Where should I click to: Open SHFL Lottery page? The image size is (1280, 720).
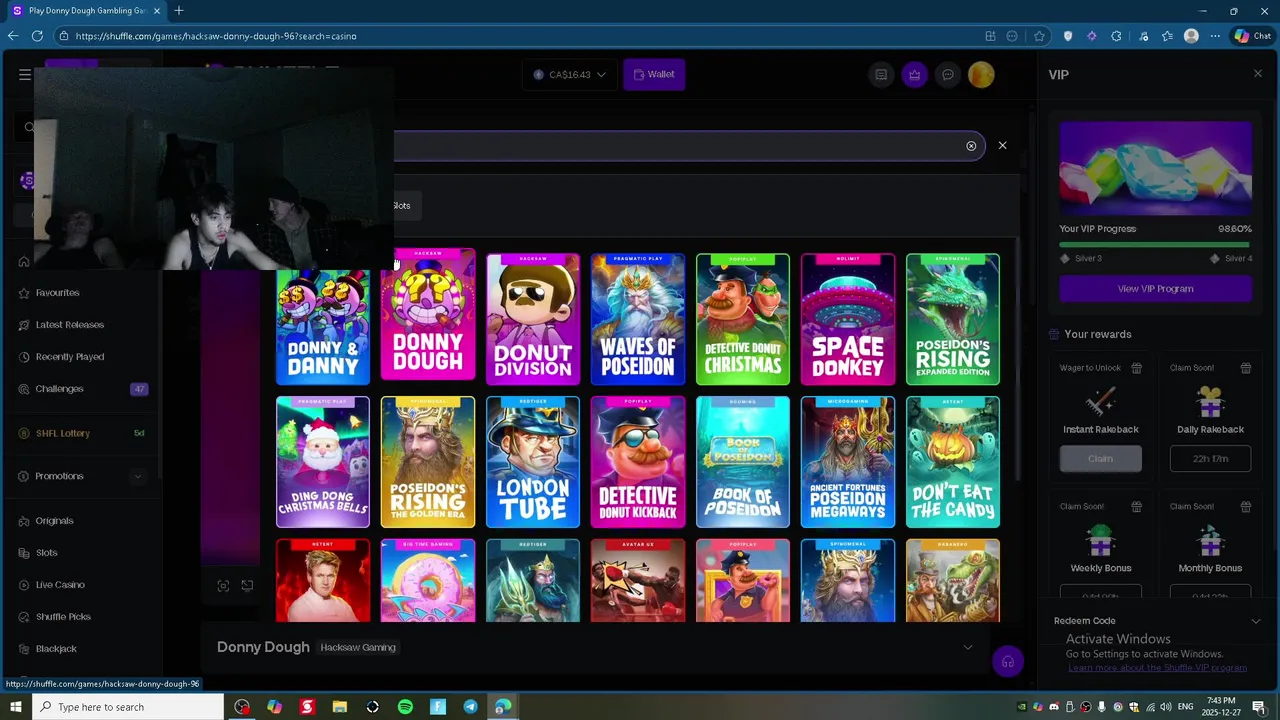coord(63,433)
